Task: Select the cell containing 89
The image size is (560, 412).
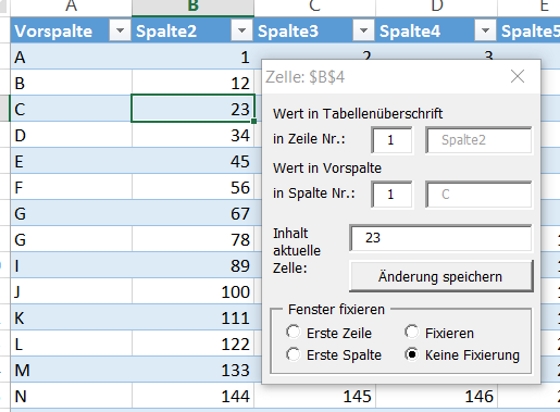Action: (193, 265)
